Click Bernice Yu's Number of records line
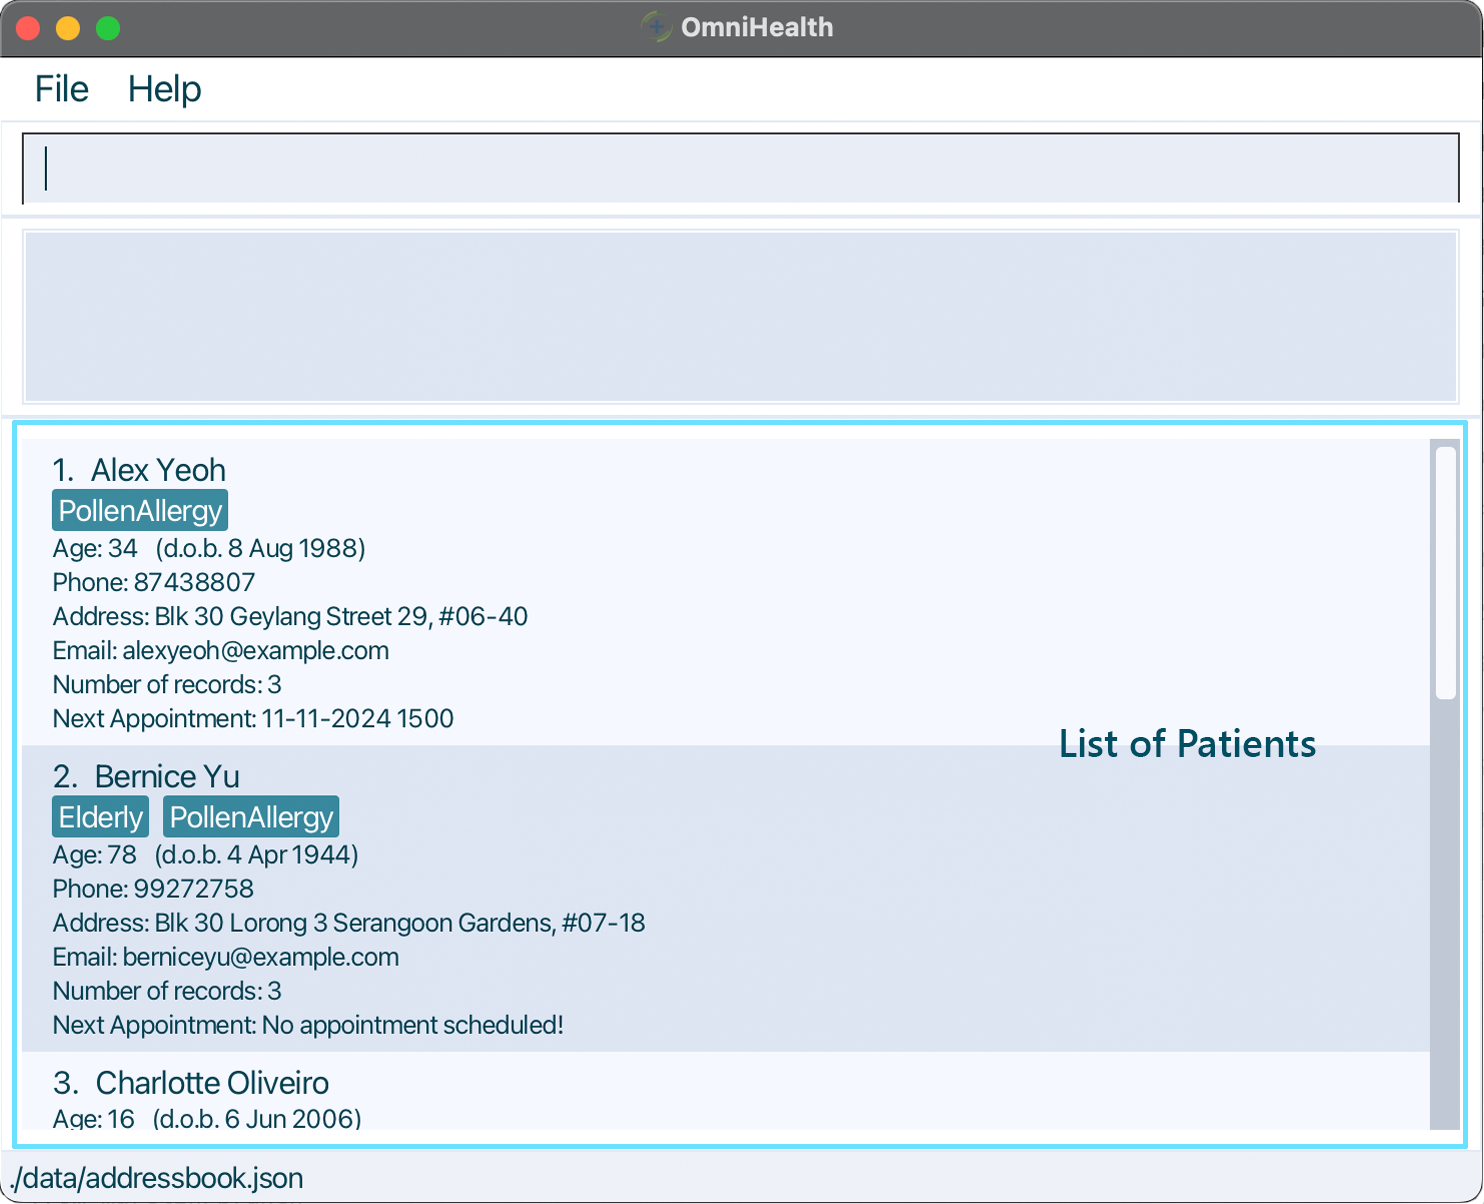The image size is (1484, 1204). coord(167,991)
